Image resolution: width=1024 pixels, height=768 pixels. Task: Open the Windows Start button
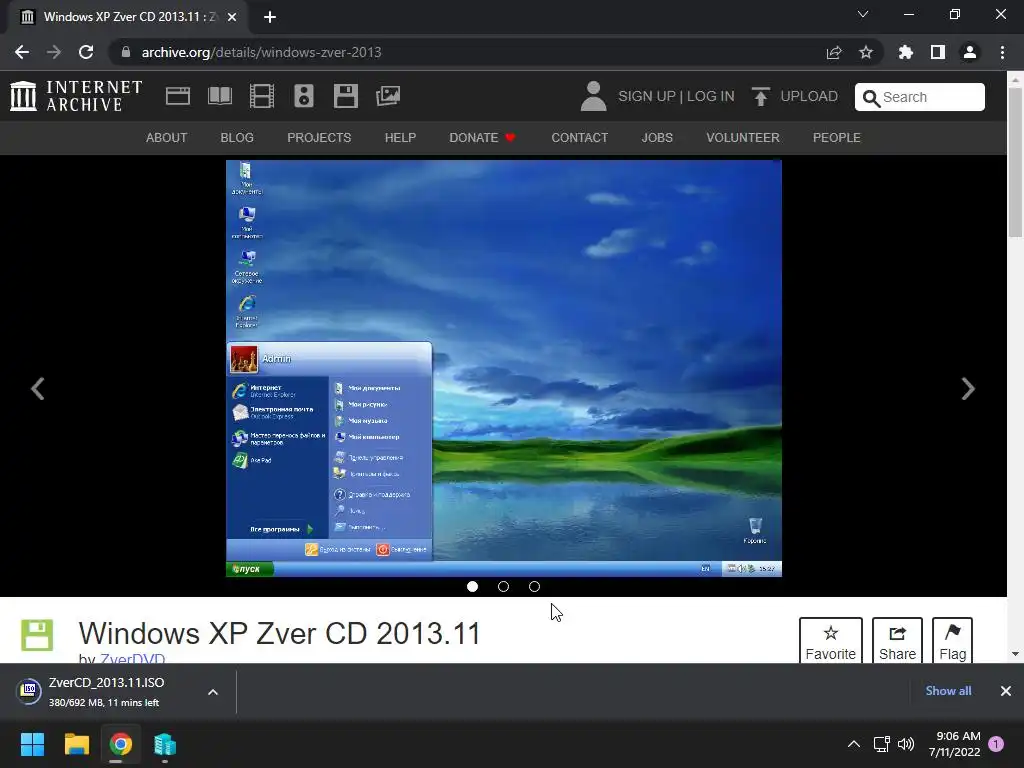click(x=32, y=744)
